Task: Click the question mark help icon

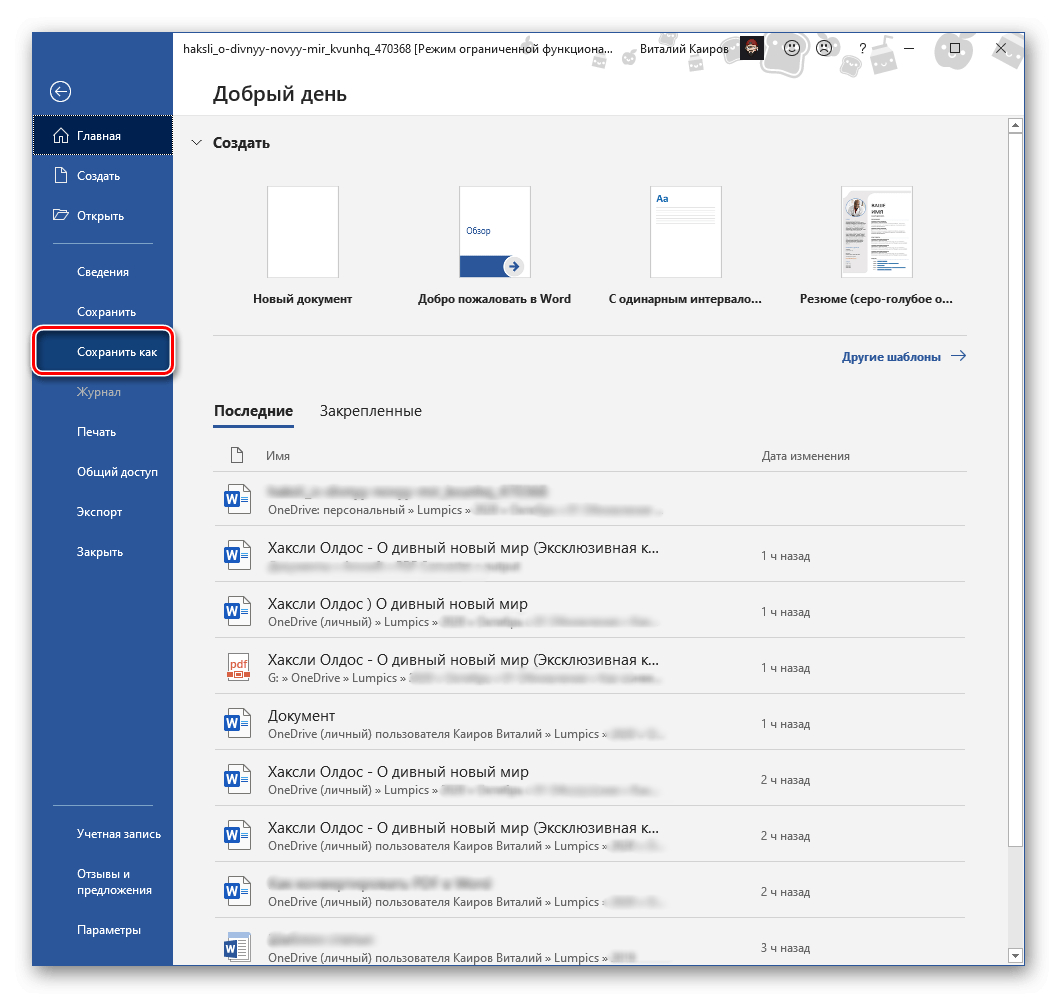Action: [x=862, y=48]
